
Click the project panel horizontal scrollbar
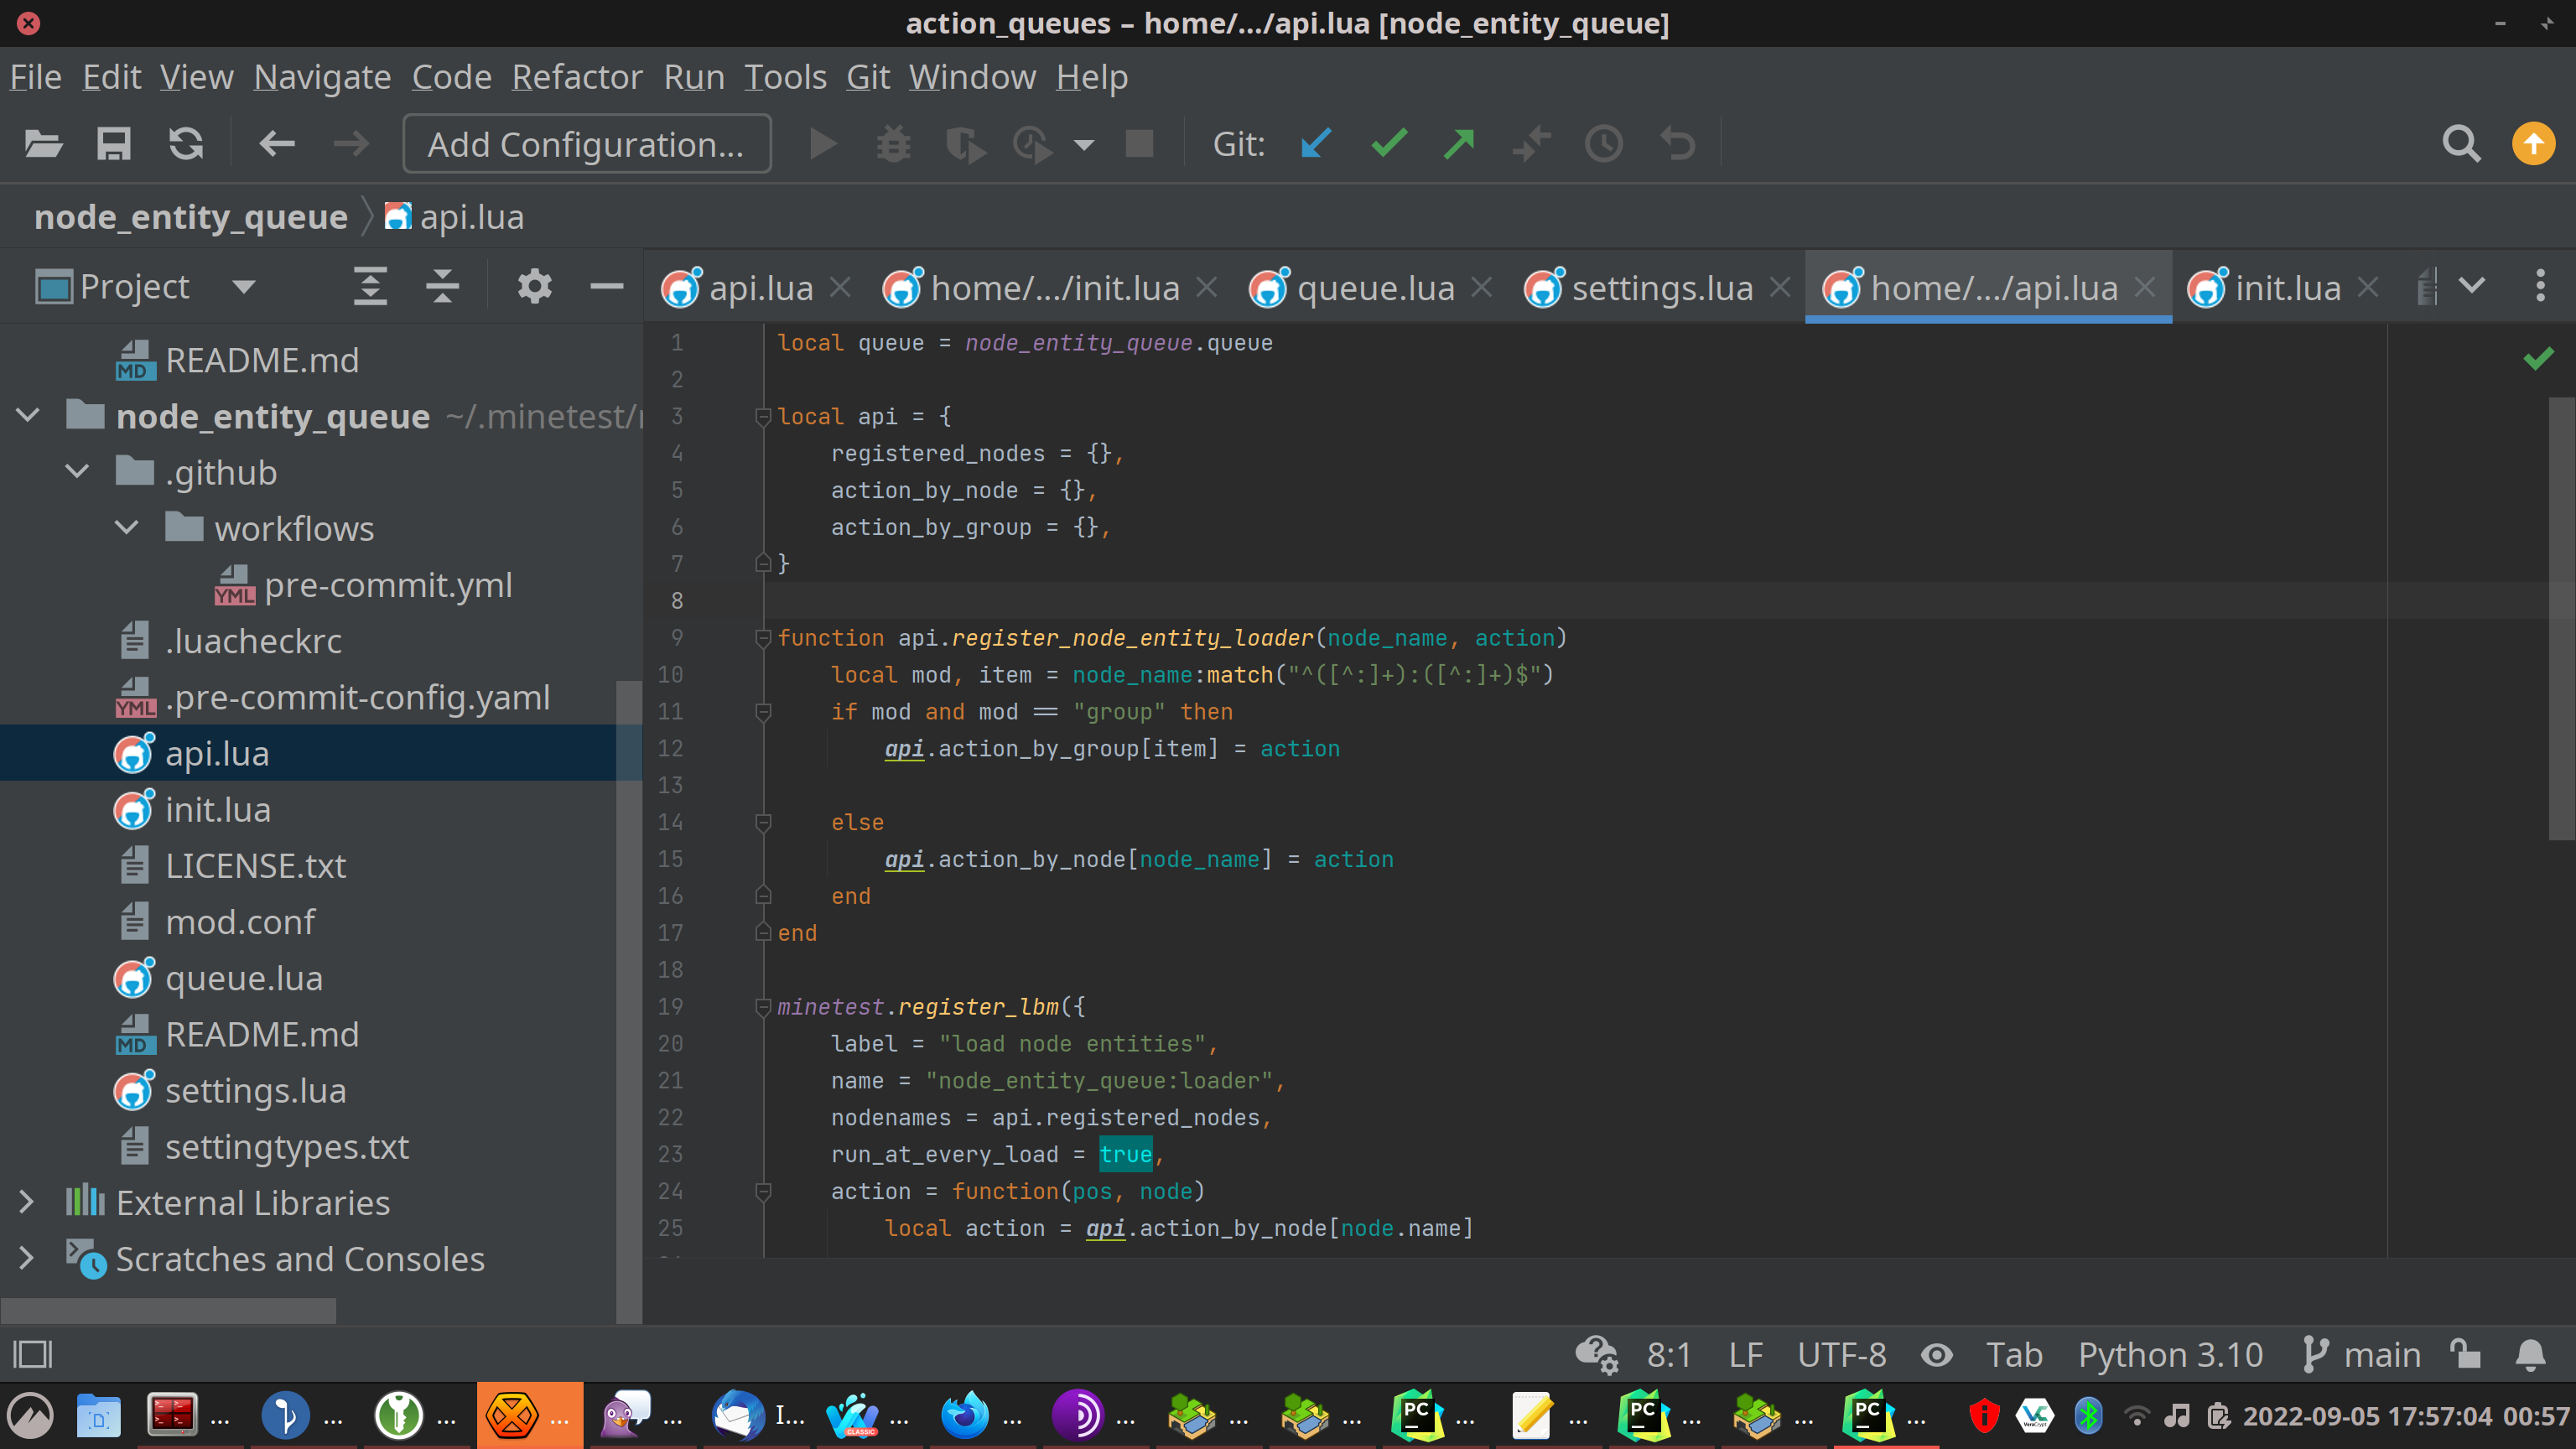[168, 1310]
